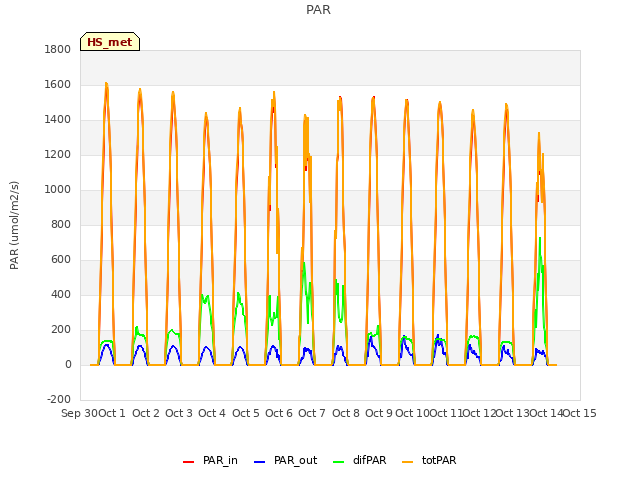Click the 1600 y-axis tick label
Screen dimensions: 640x480
click(58, 84)
